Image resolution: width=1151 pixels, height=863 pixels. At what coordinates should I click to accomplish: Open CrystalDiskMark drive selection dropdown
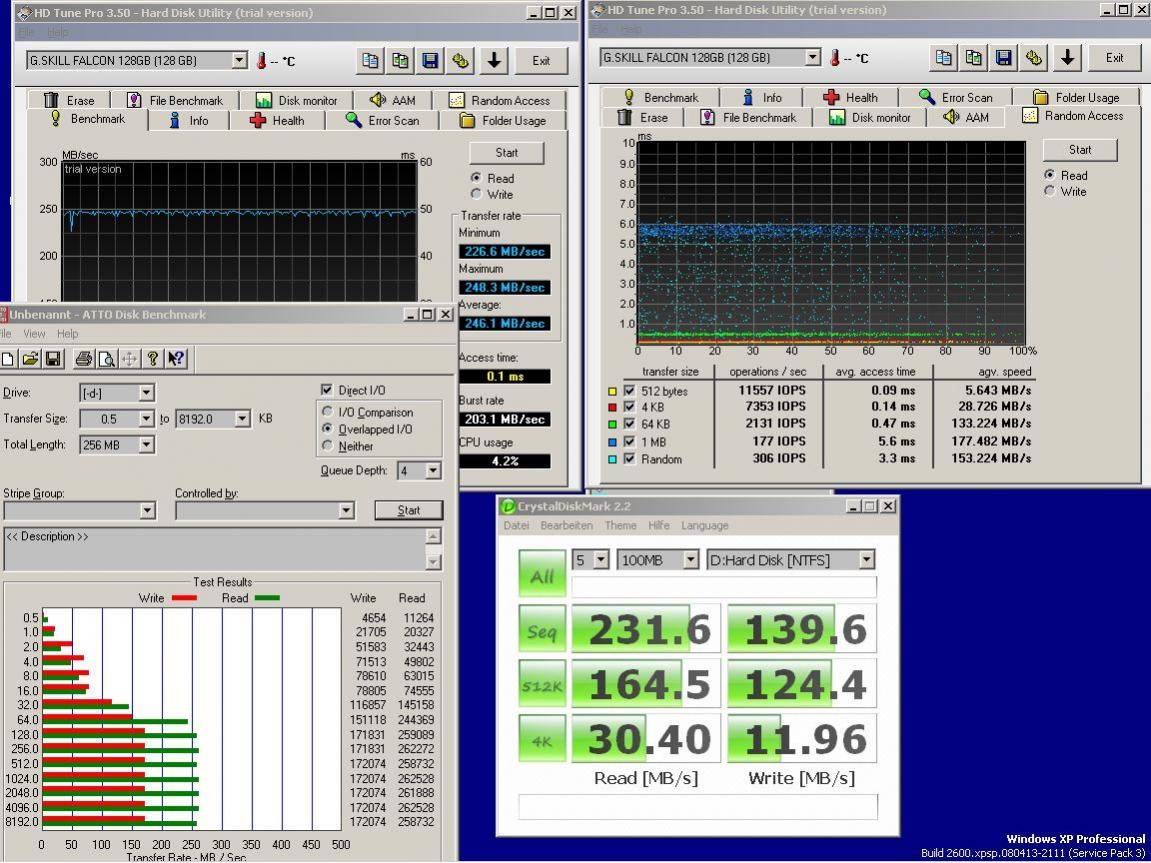point(867,560)
